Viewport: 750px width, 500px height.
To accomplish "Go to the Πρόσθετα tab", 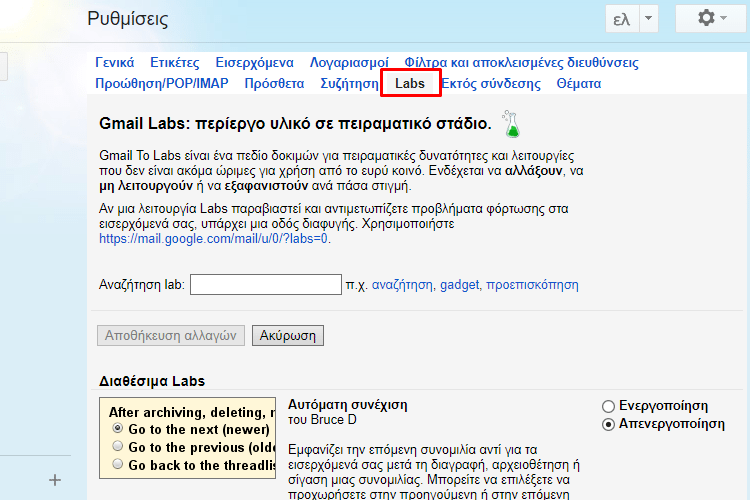I will pos(275,84).
